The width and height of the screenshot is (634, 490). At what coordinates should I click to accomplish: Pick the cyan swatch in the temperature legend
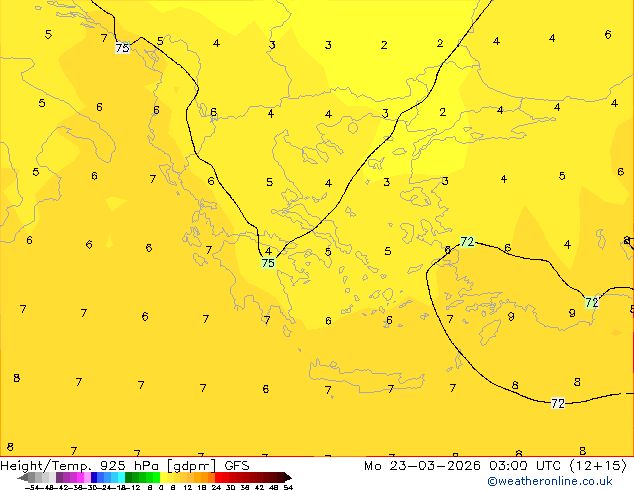121,477
